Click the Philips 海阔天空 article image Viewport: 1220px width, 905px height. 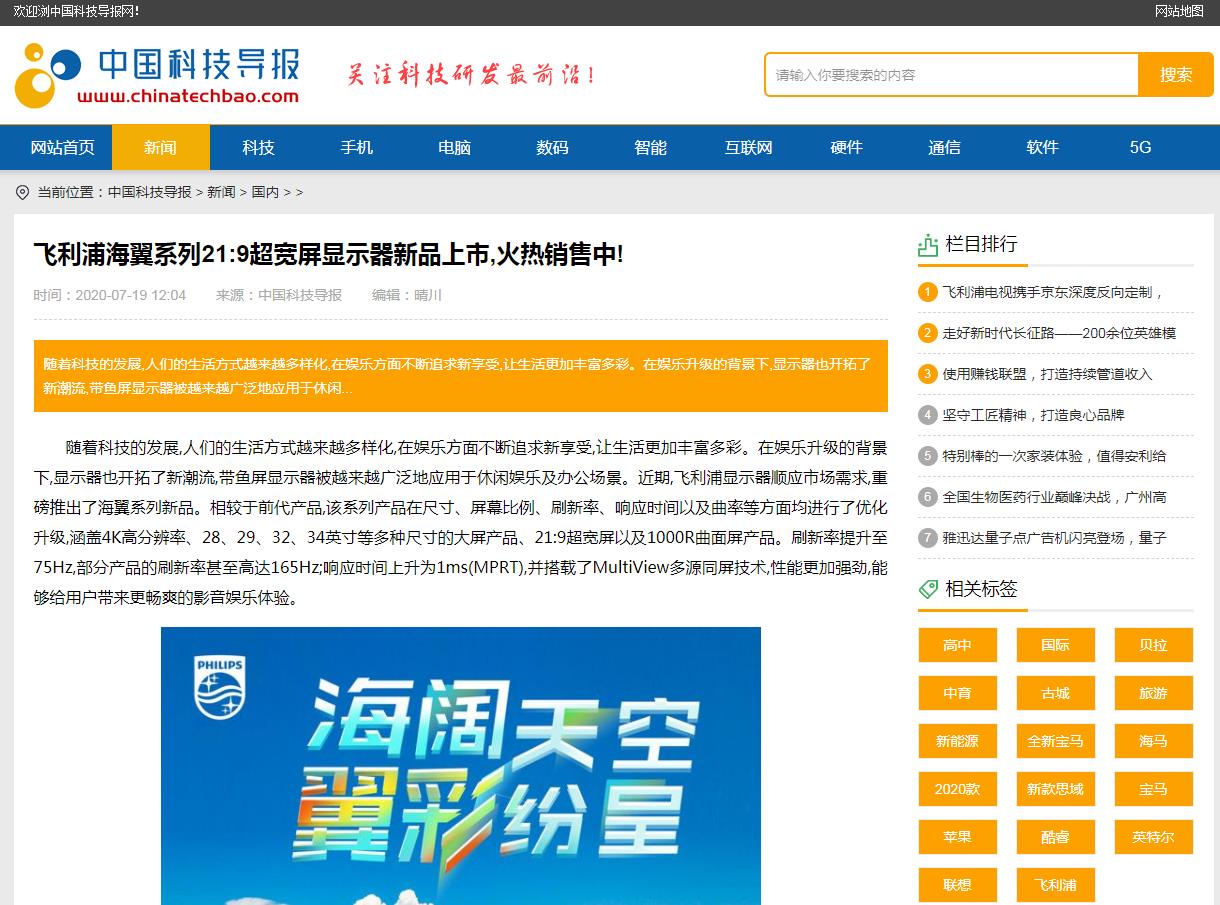coord(461,766)
